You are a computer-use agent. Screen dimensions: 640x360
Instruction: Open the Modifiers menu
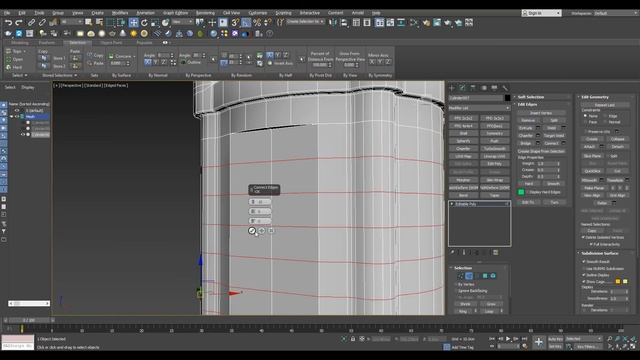(120, 13)
